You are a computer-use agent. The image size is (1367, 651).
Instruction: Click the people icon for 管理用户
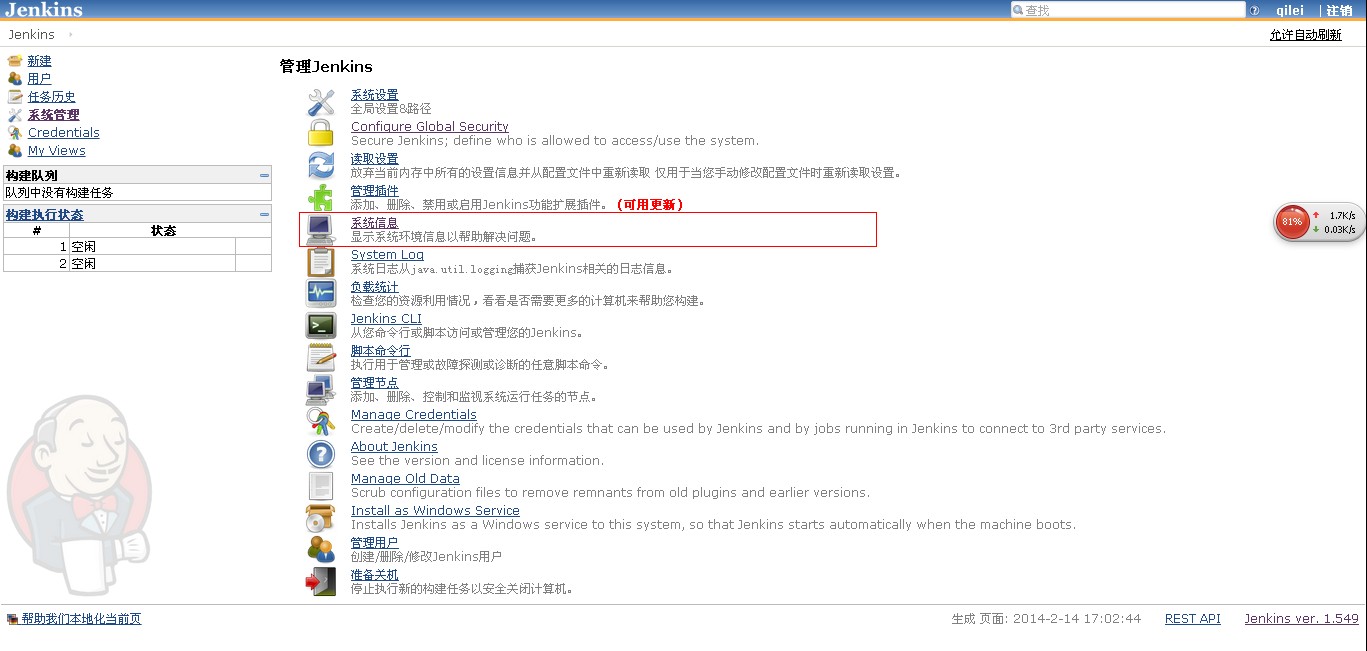click(x=321, y=550)
